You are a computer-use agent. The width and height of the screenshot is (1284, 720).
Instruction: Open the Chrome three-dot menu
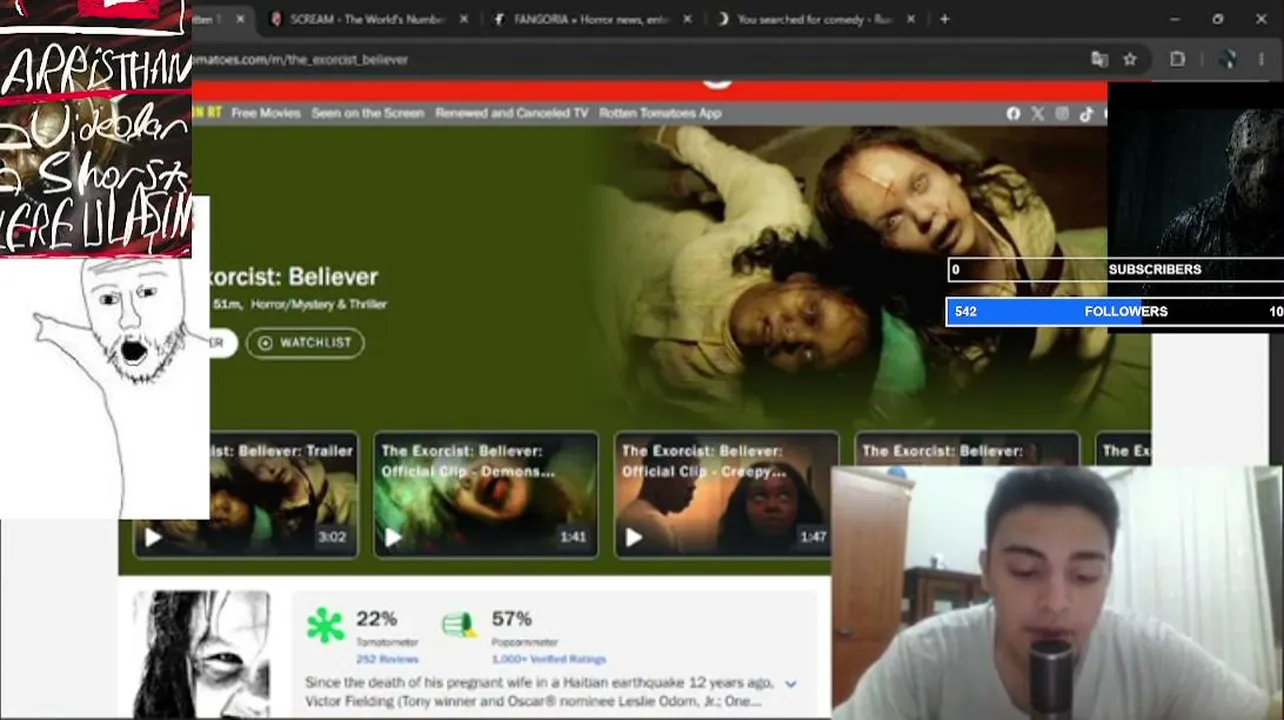(1262, 59)
